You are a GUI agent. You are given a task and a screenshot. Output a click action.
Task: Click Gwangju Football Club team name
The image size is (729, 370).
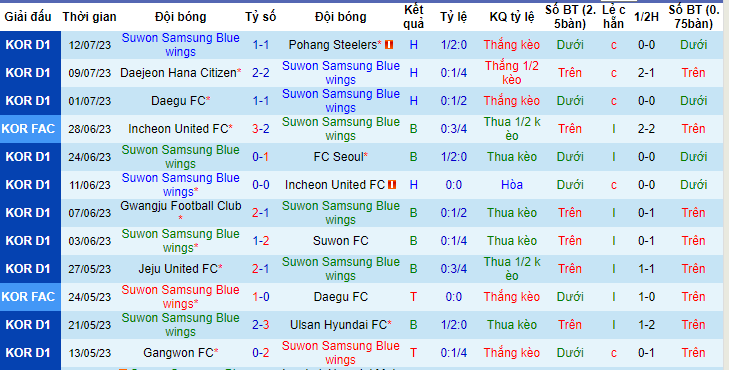click(x=181, y=206)
